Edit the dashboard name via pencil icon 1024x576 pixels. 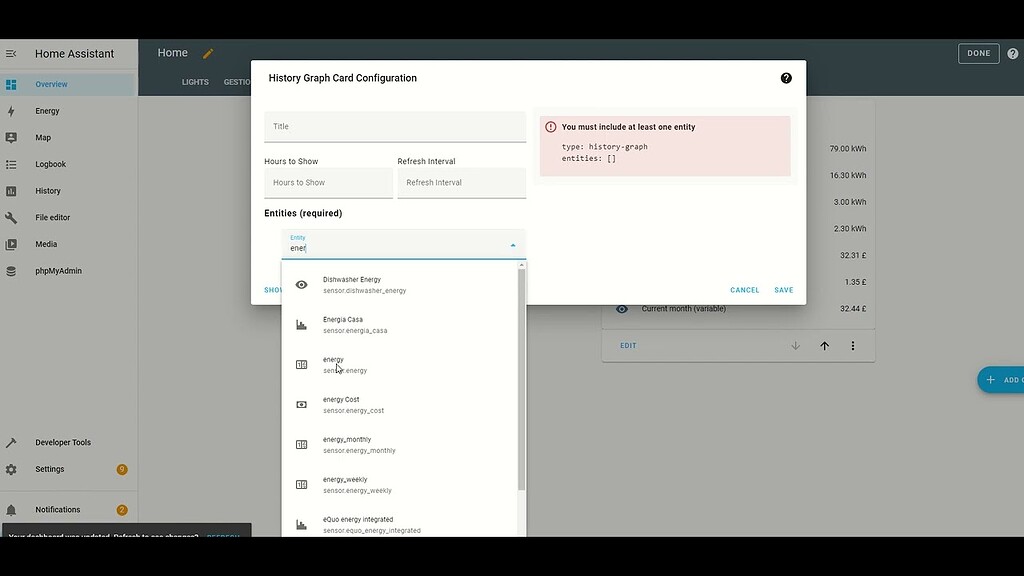(x=207, y=52)
